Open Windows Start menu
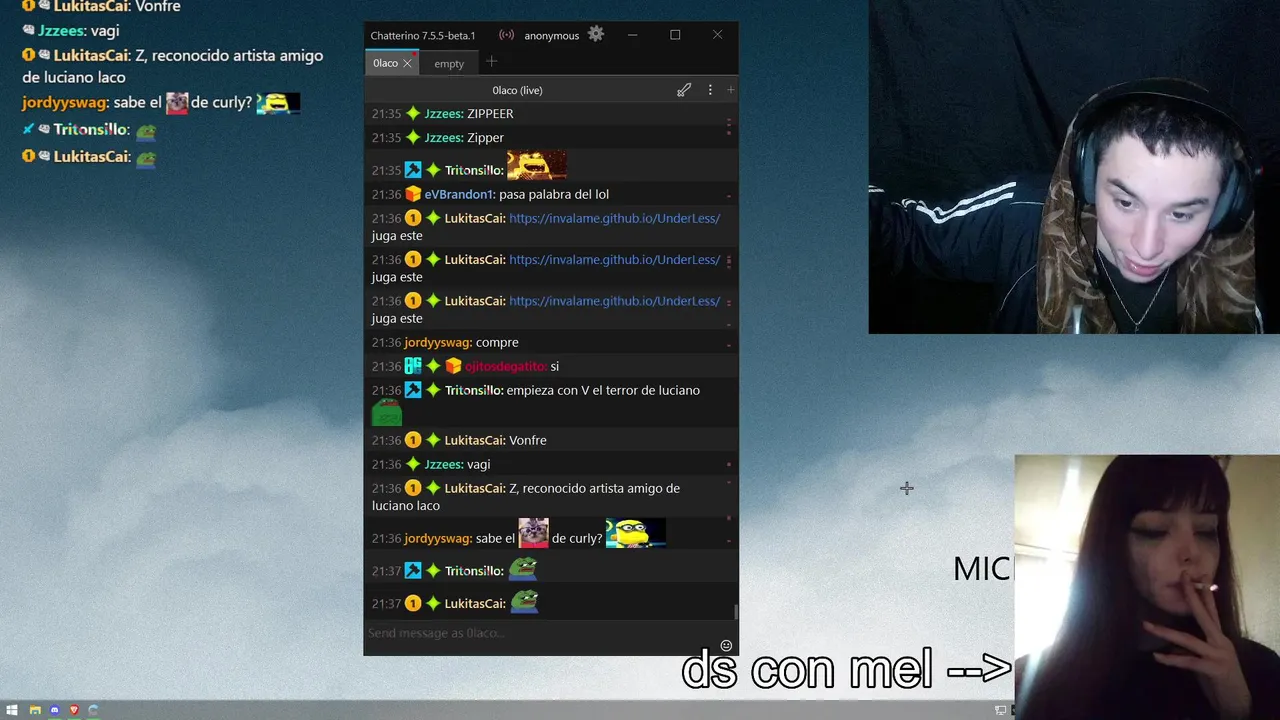1280x720 pixels. [12, 710]
